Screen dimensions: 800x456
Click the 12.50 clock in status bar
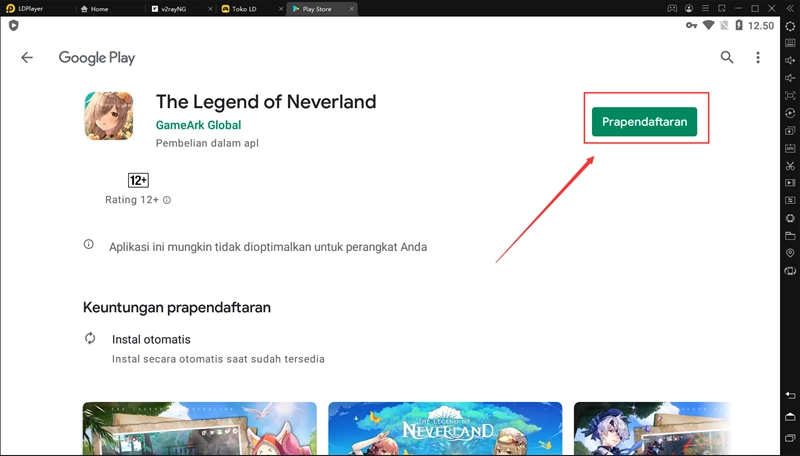coord(761,26)
